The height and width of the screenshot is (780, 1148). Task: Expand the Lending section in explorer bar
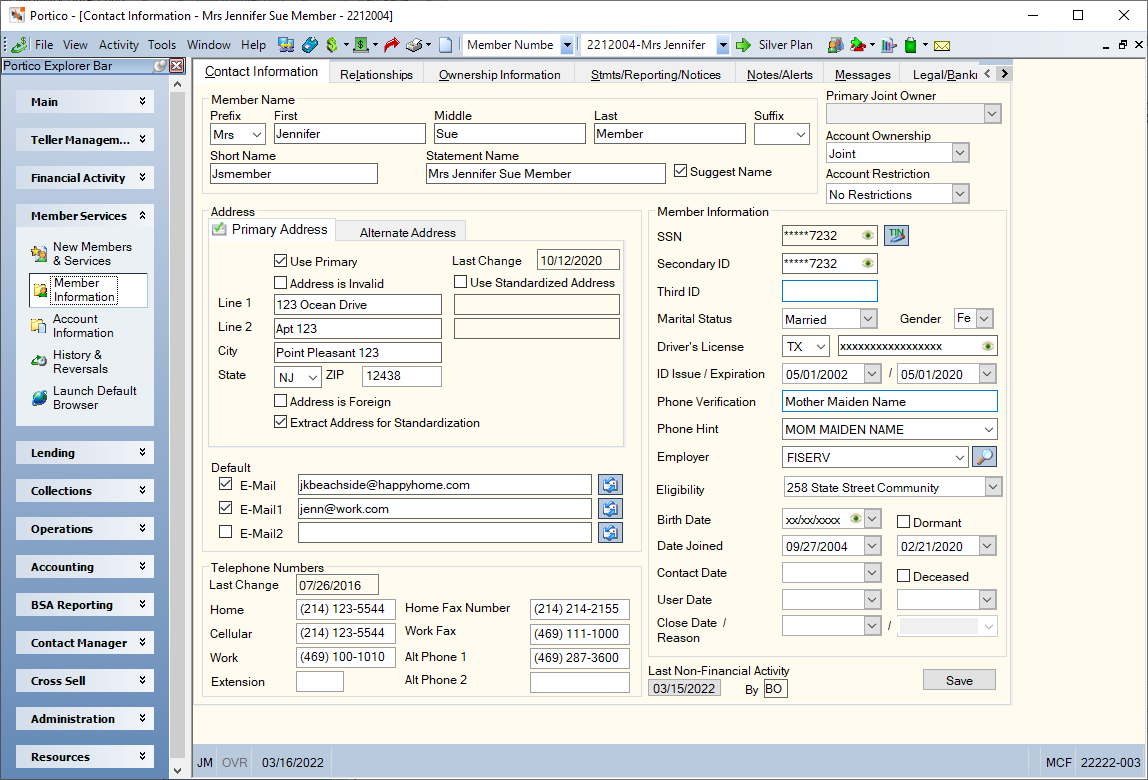85,453
